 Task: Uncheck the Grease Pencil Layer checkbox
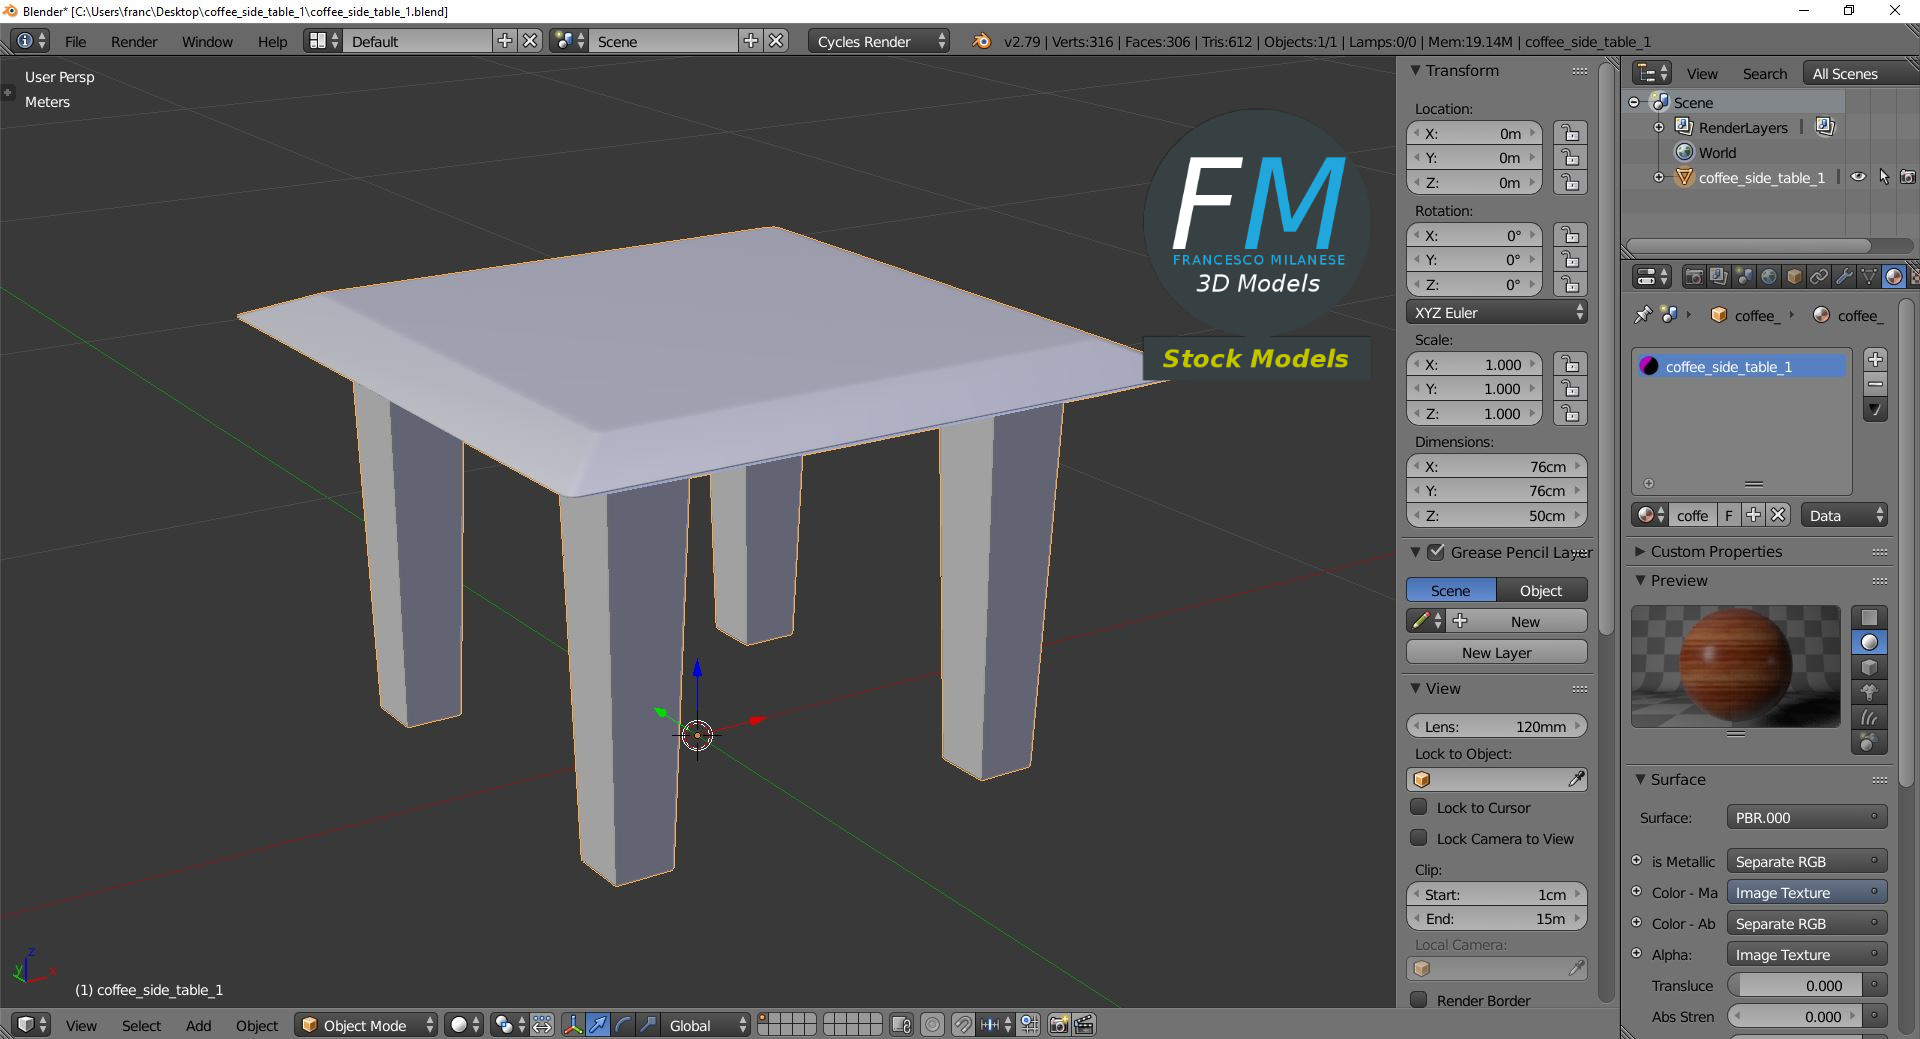pos(1436,552)
